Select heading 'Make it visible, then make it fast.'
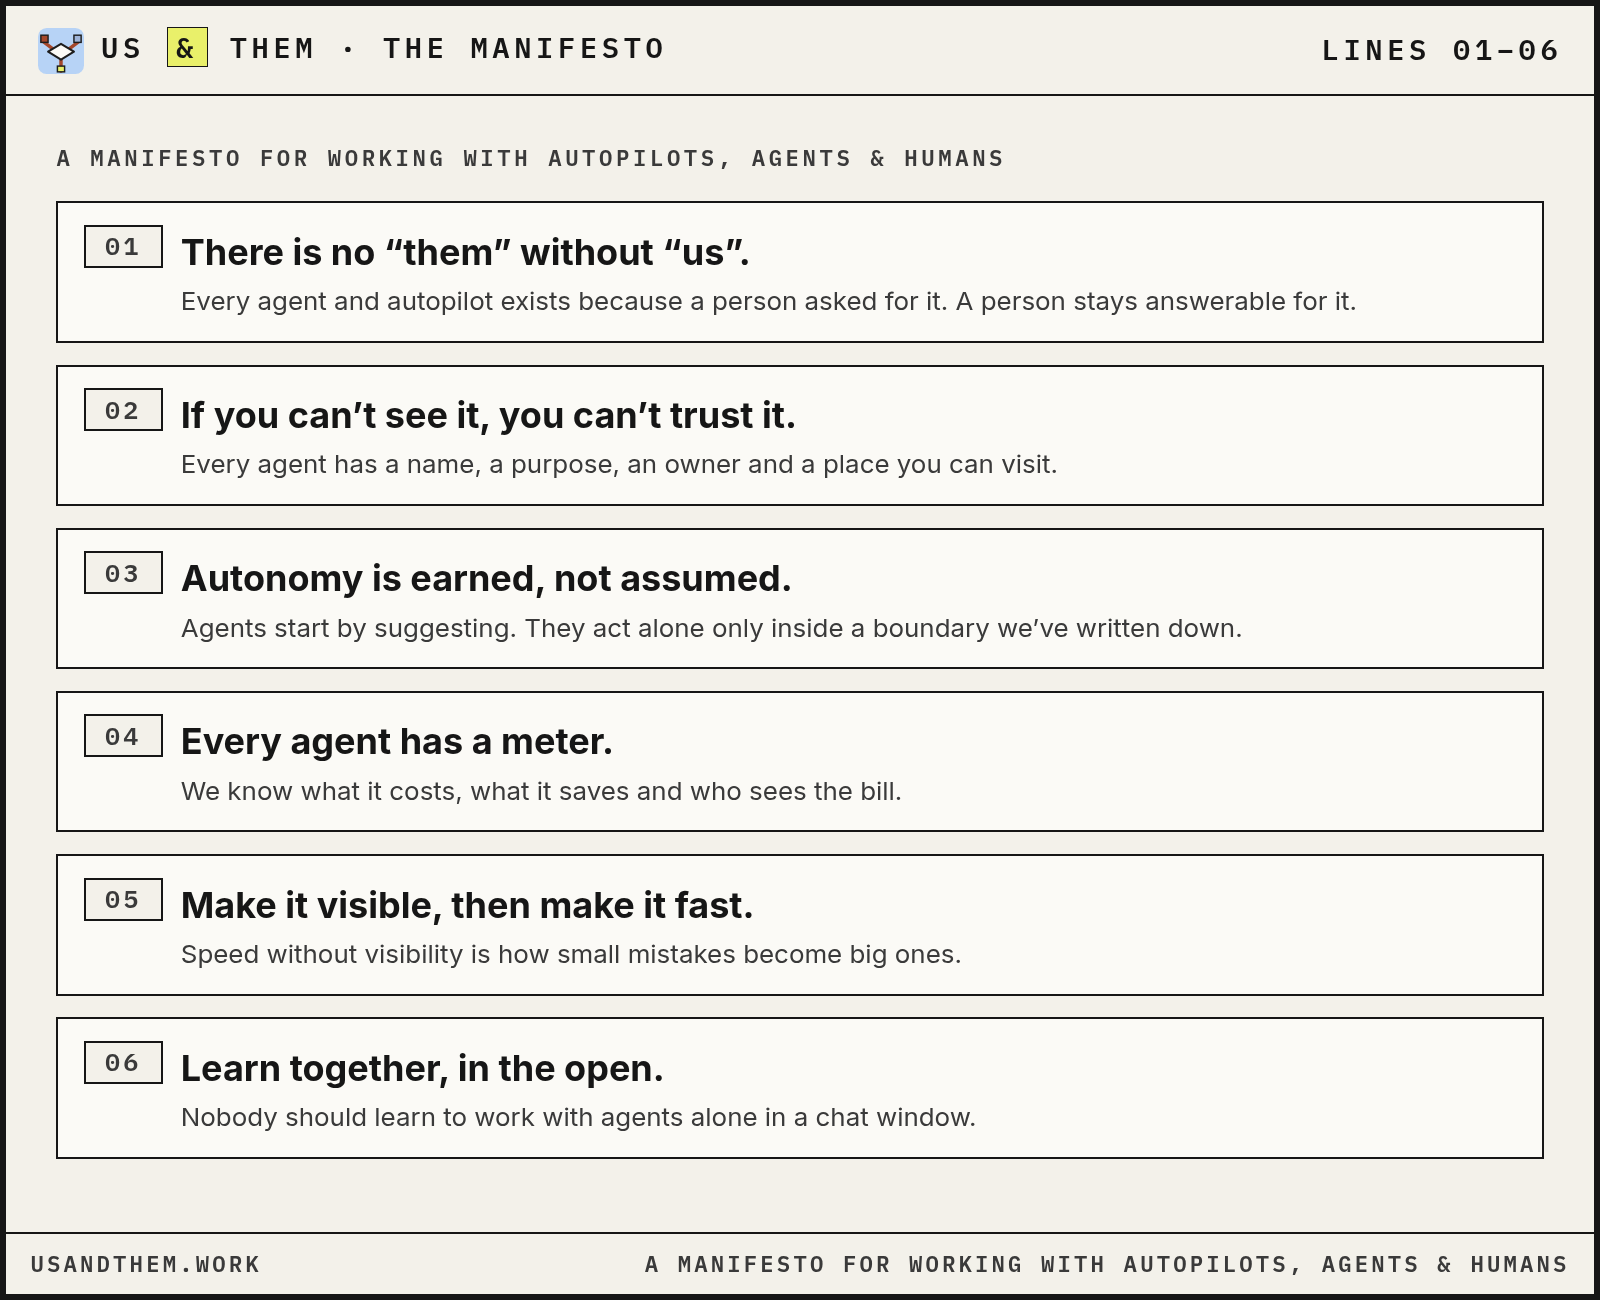1600x1300 pixels. 467,906
